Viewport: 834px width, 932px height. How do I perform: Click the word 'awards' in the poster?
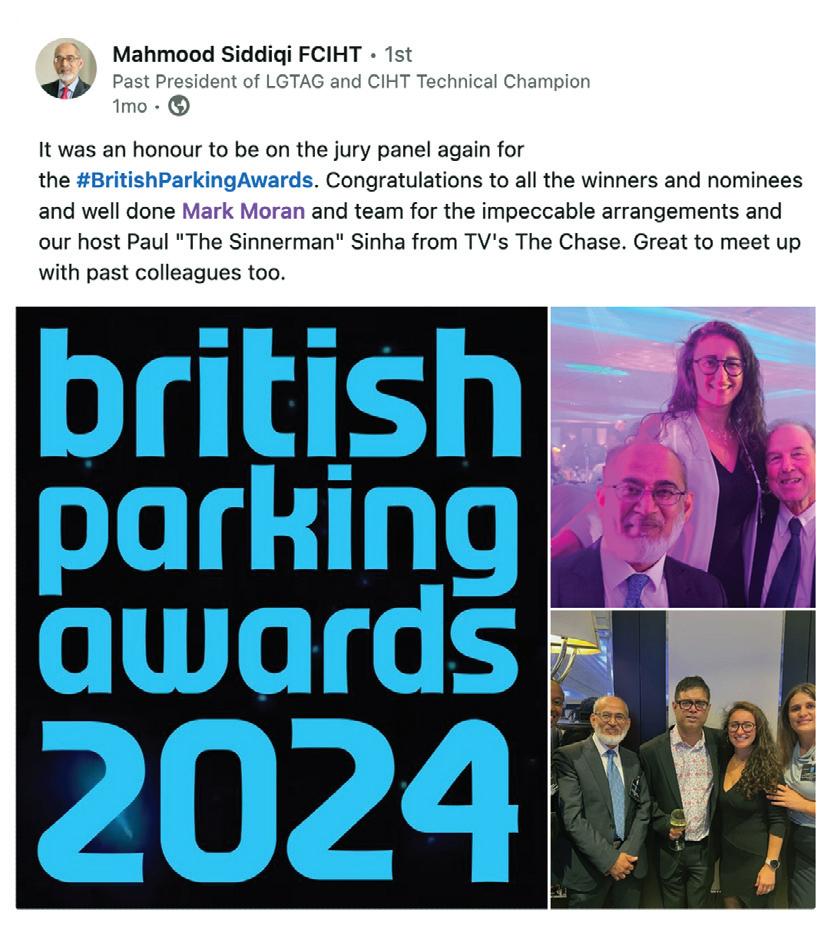coord(278,645)
